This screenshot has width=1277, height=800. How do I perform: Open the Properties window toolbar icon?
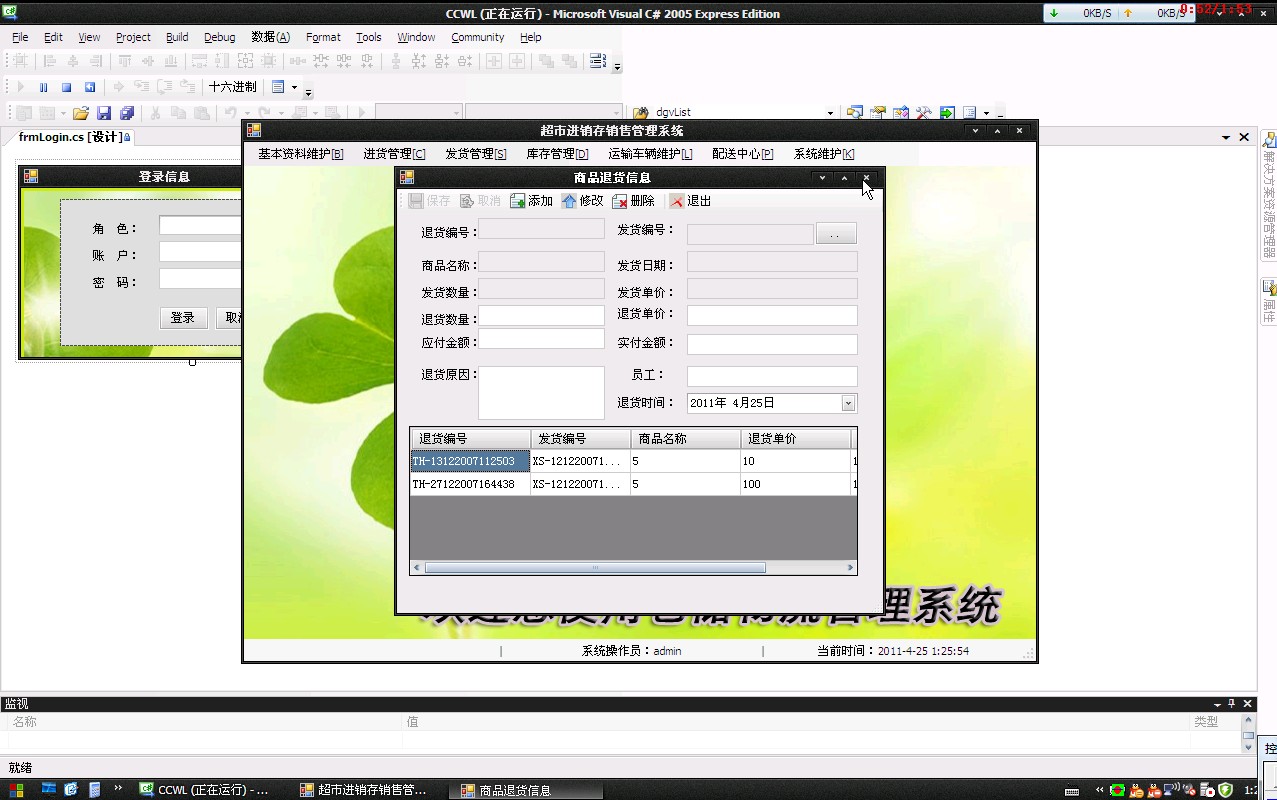(x=877, y=113)
